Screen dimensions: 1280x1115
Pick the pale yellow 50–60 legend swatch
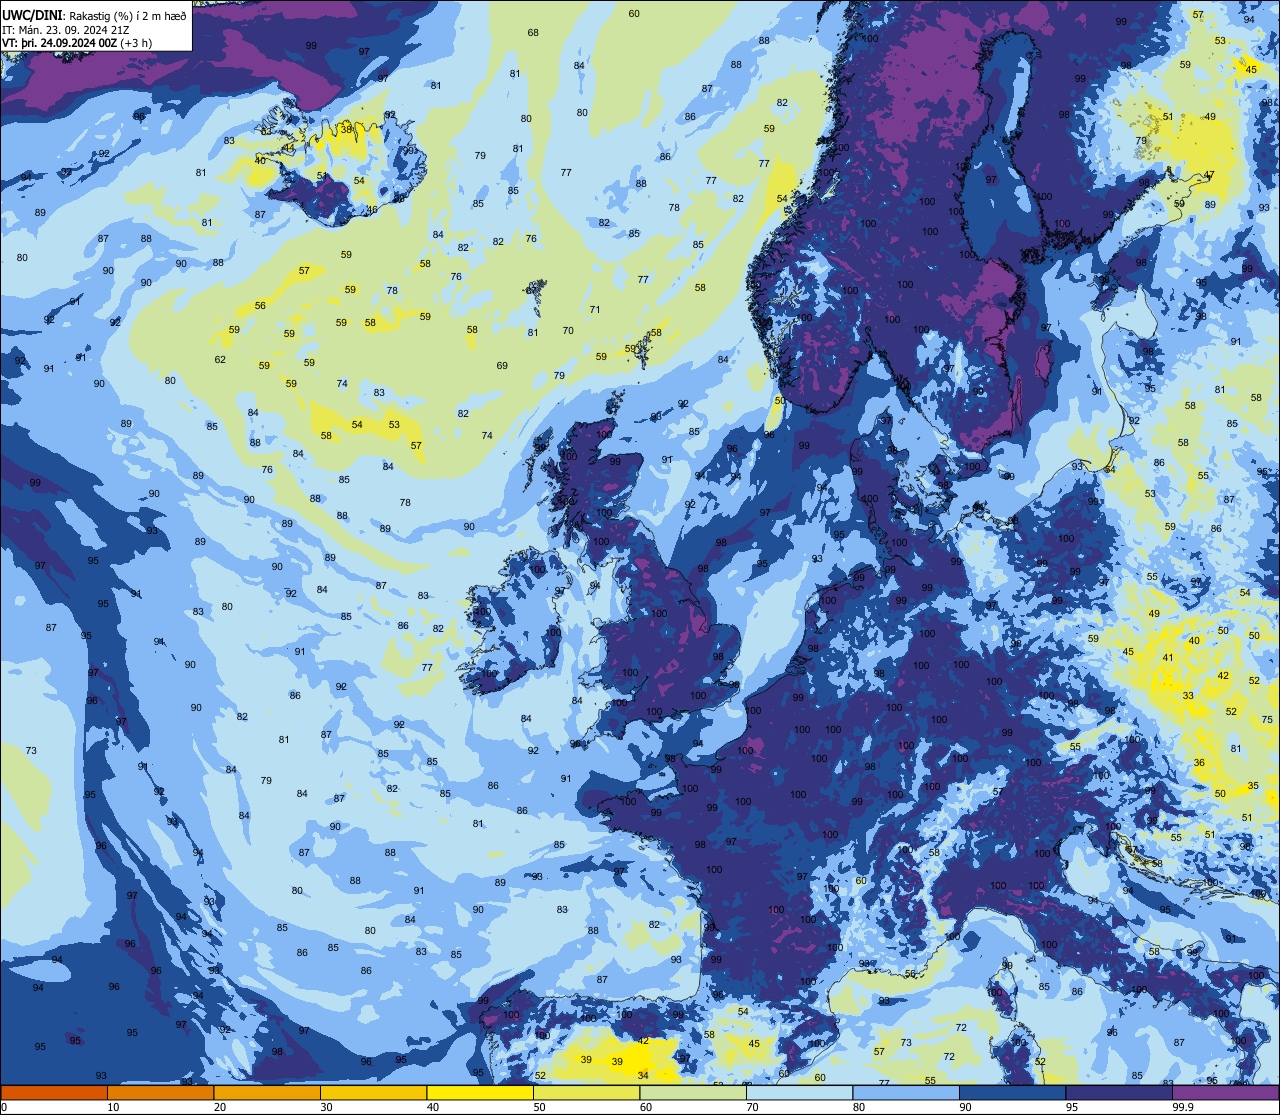click(x=586, y=1093)
